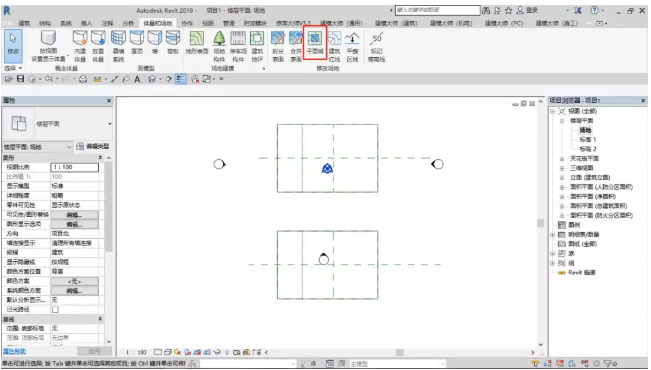Select 场地 view in project browser

pos(585,130)
